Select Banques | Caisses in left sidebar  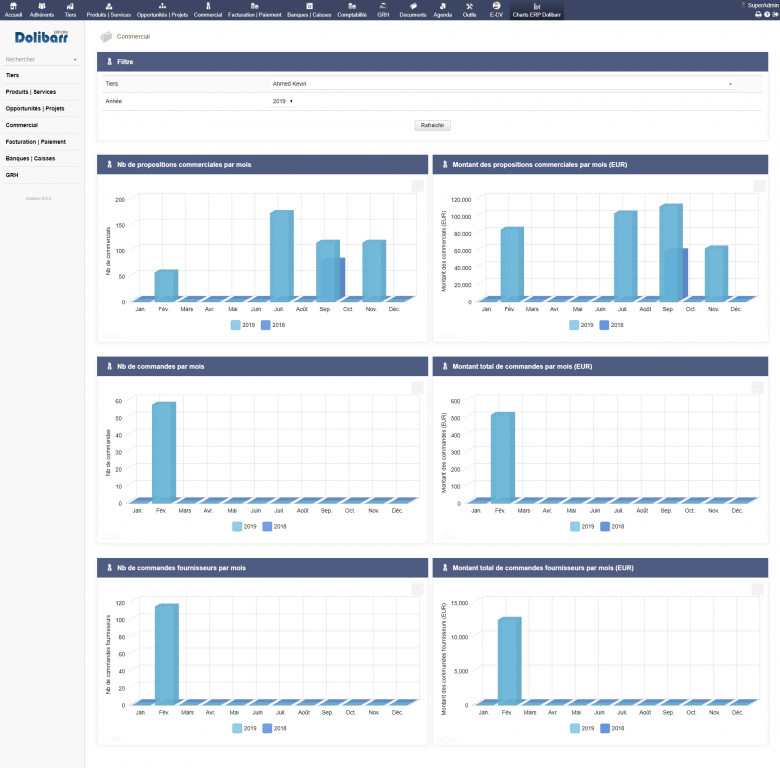(30, 159)
